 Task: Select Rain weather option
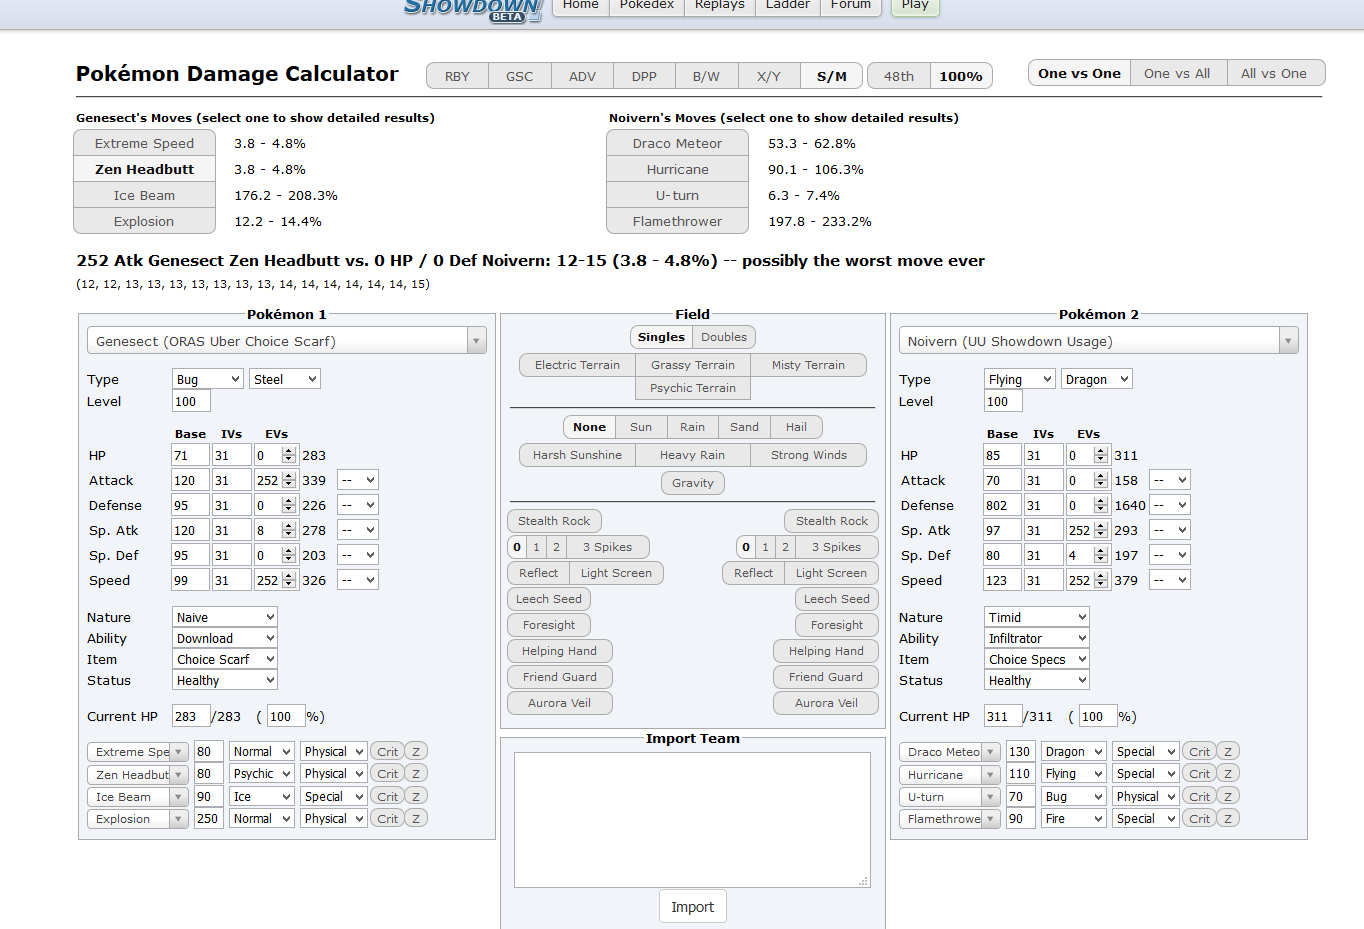click(692, 427)
